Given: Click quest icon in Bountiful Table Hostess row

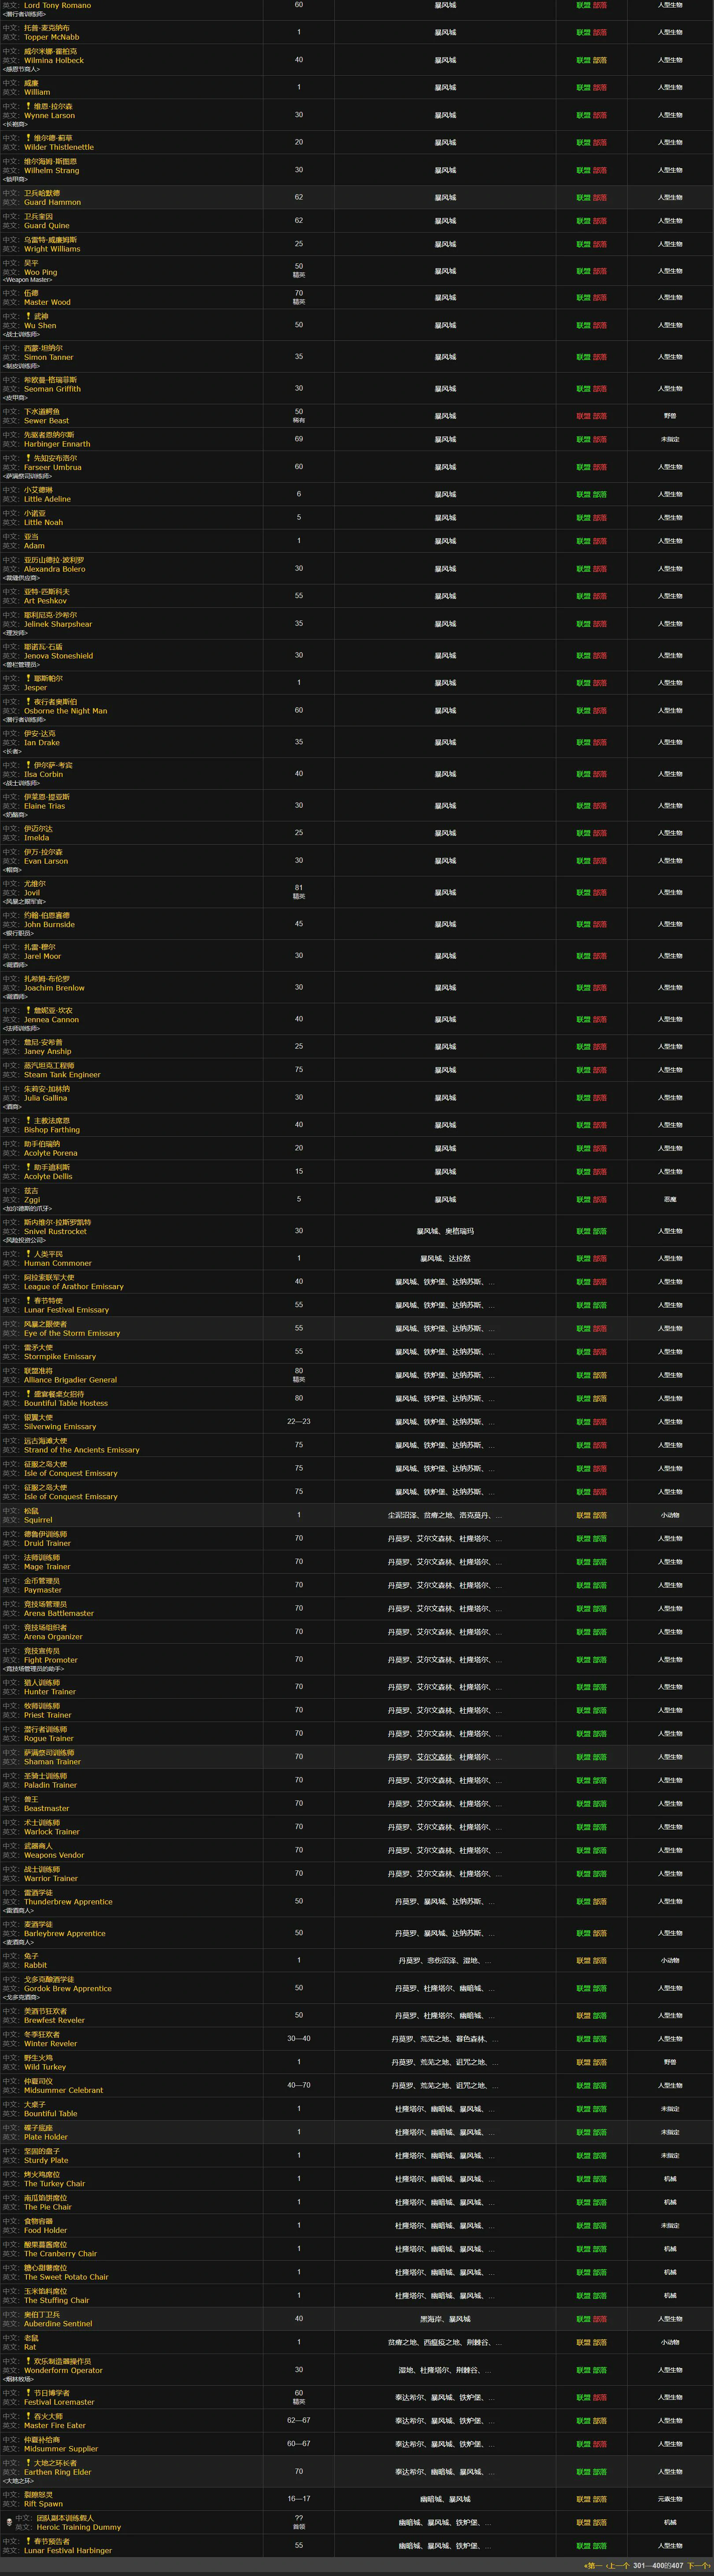Looking at the screenshot, I should coord(28,1394).
